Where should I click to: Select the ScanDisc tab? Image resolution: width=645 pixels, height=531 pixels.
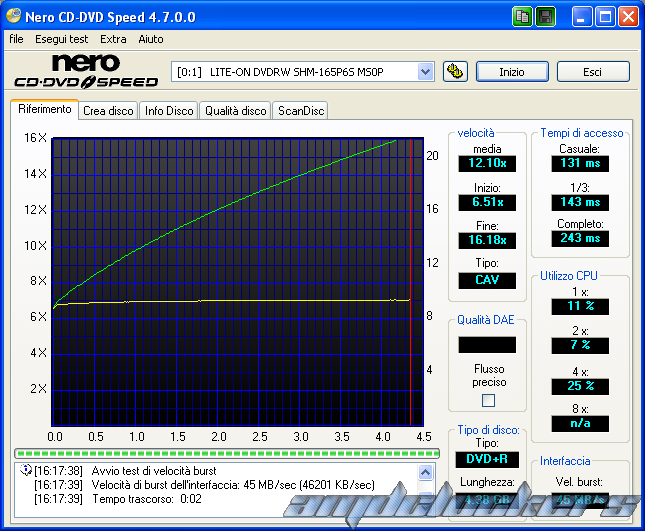pyautogui.click(x=300, y=111)
